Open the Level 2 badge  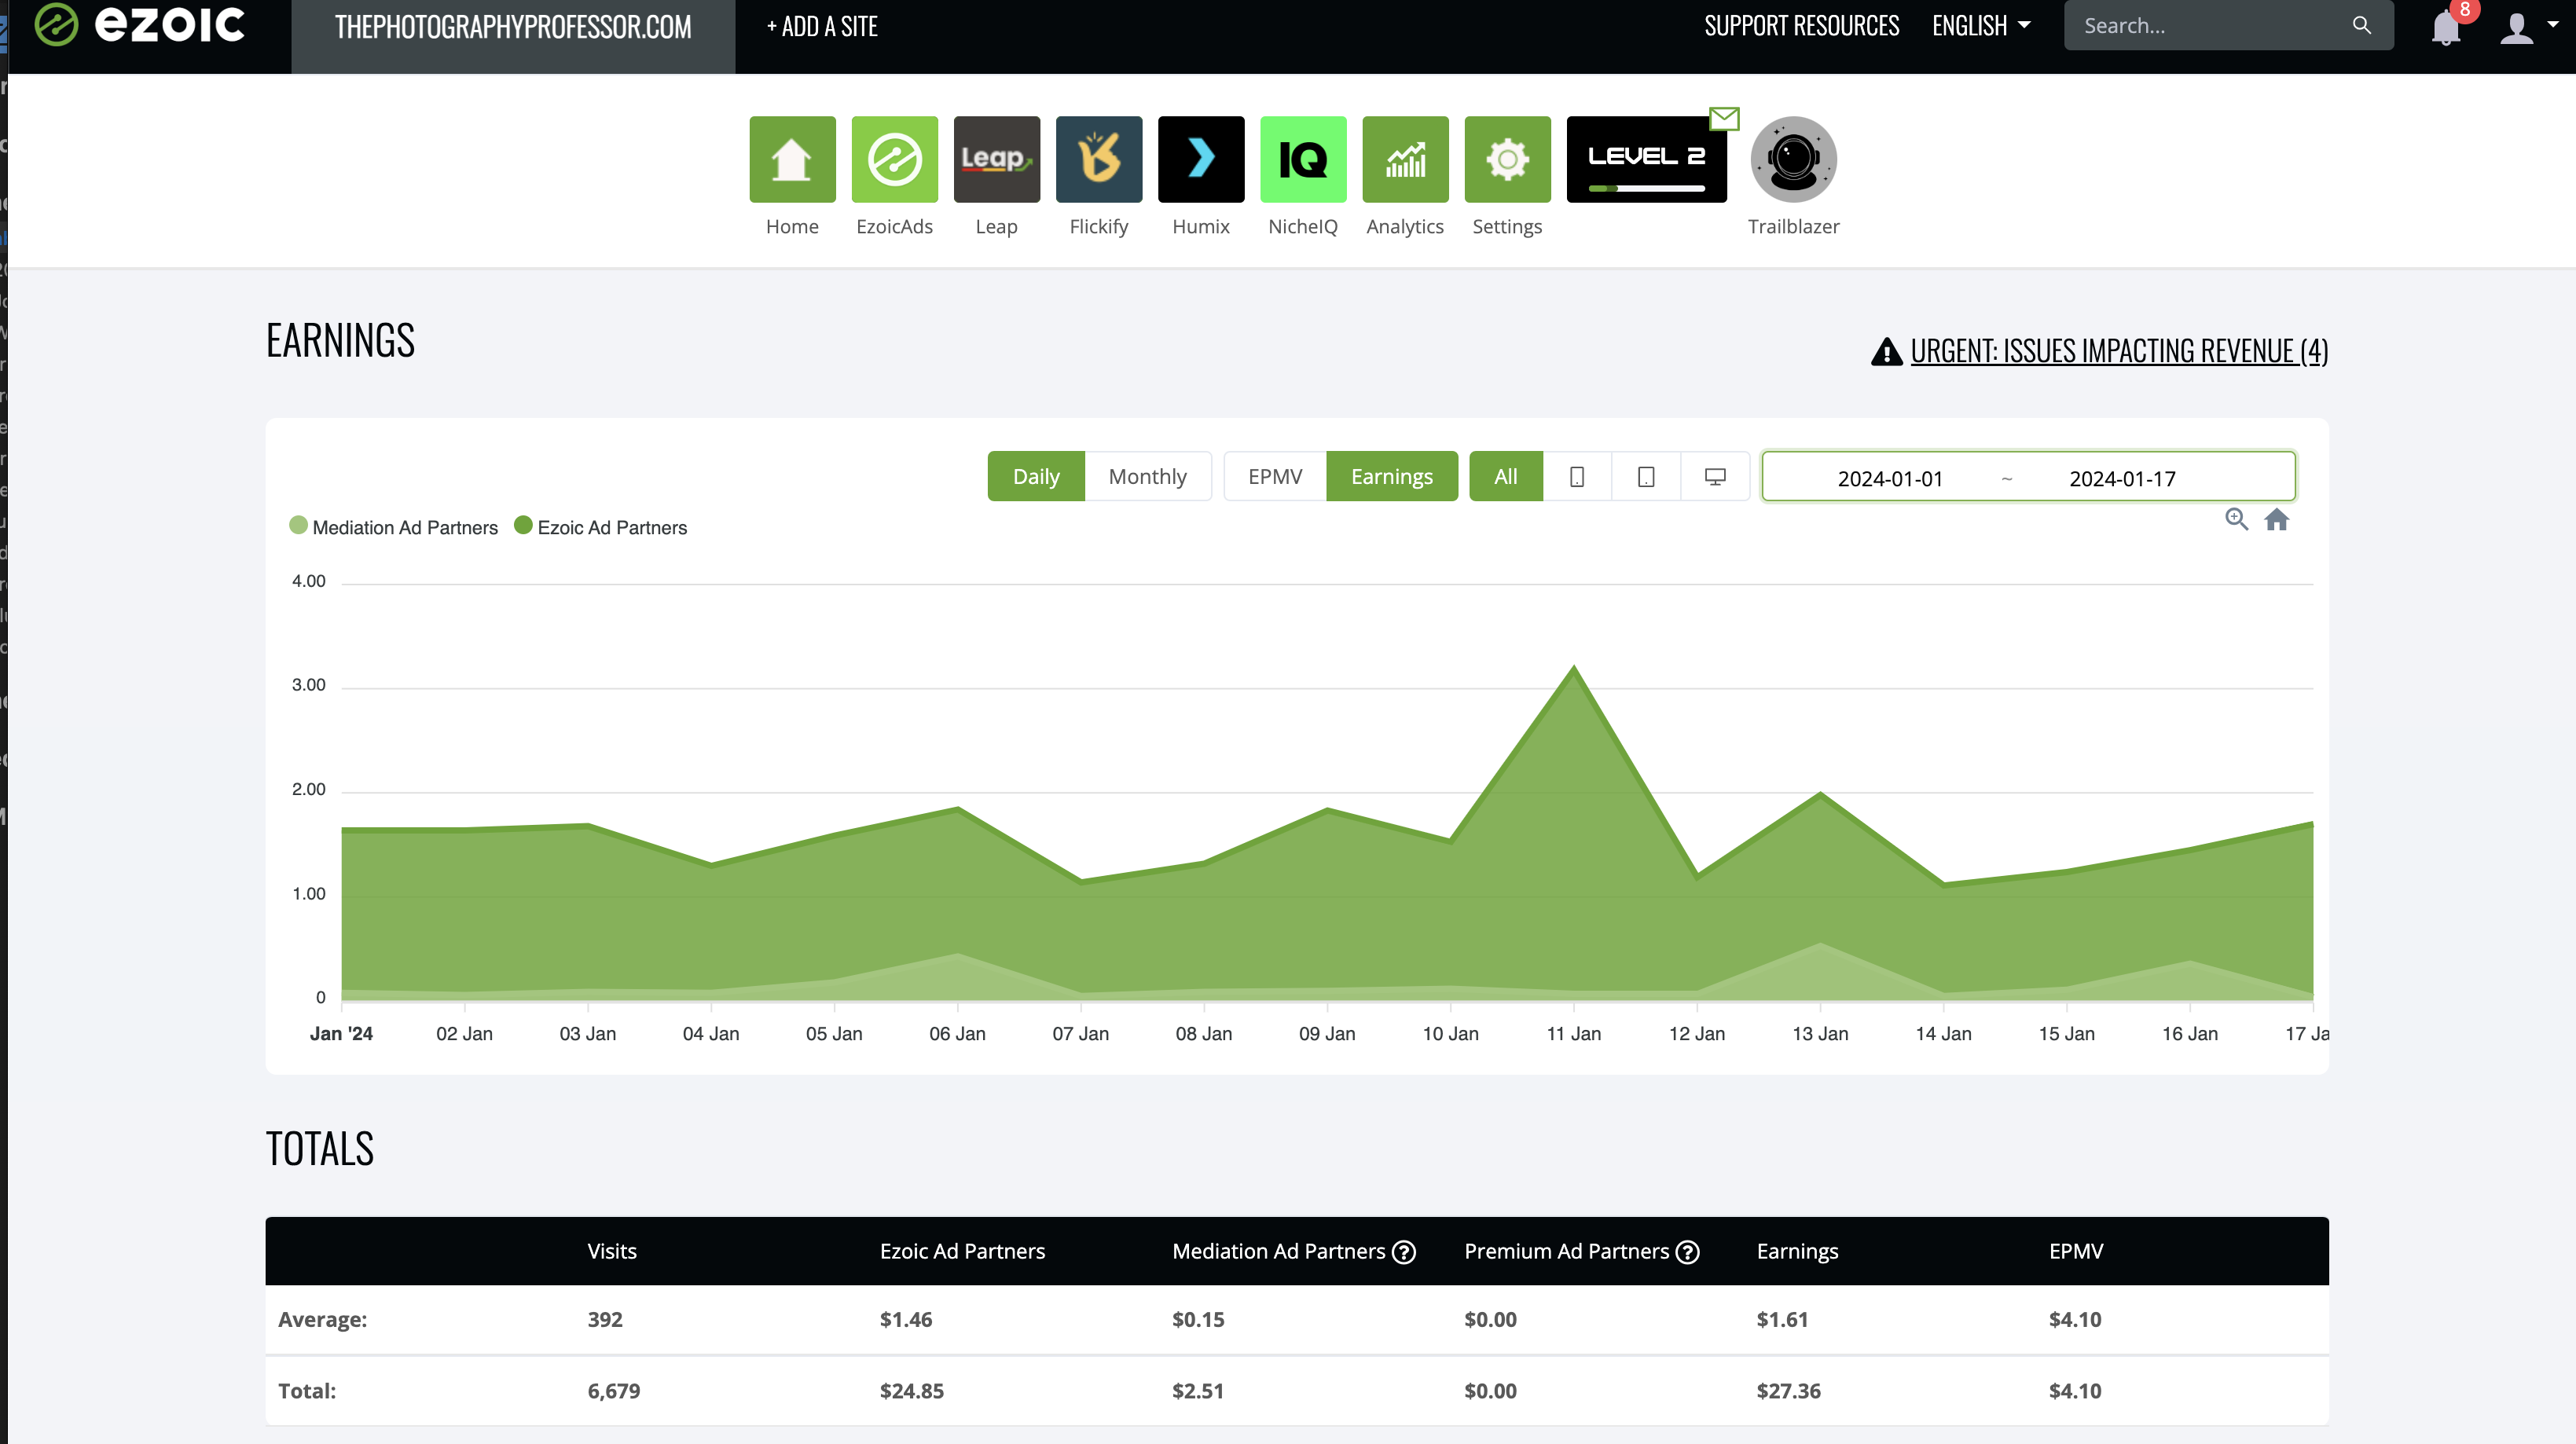coord(1646,159)
